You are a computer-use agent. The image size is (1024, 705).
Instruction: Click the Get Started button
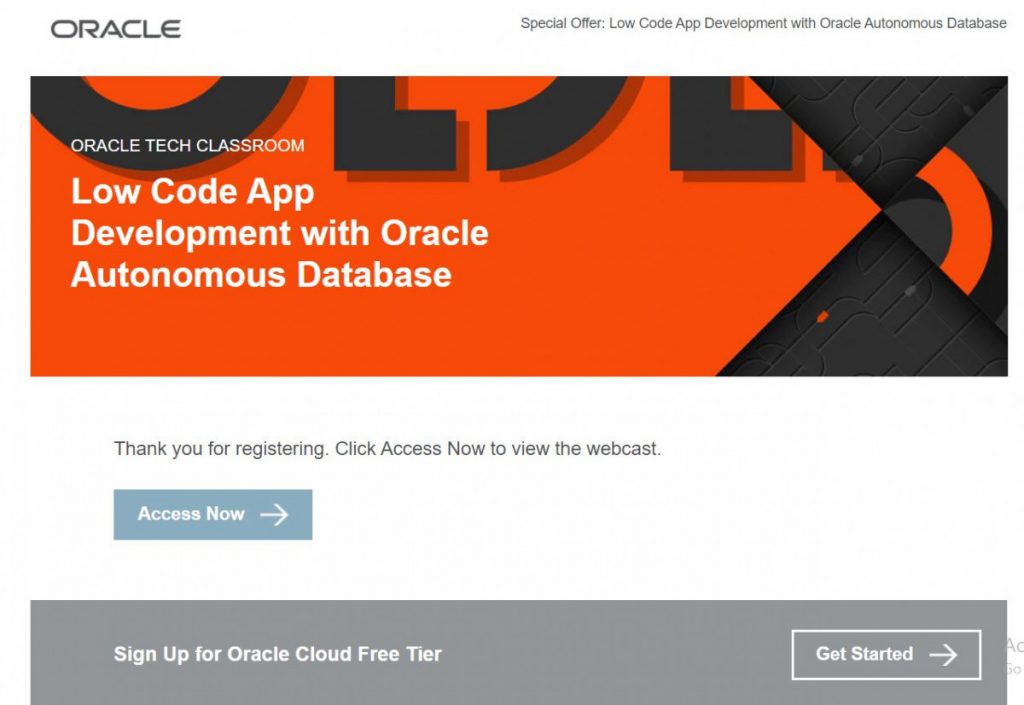(886, 654)
